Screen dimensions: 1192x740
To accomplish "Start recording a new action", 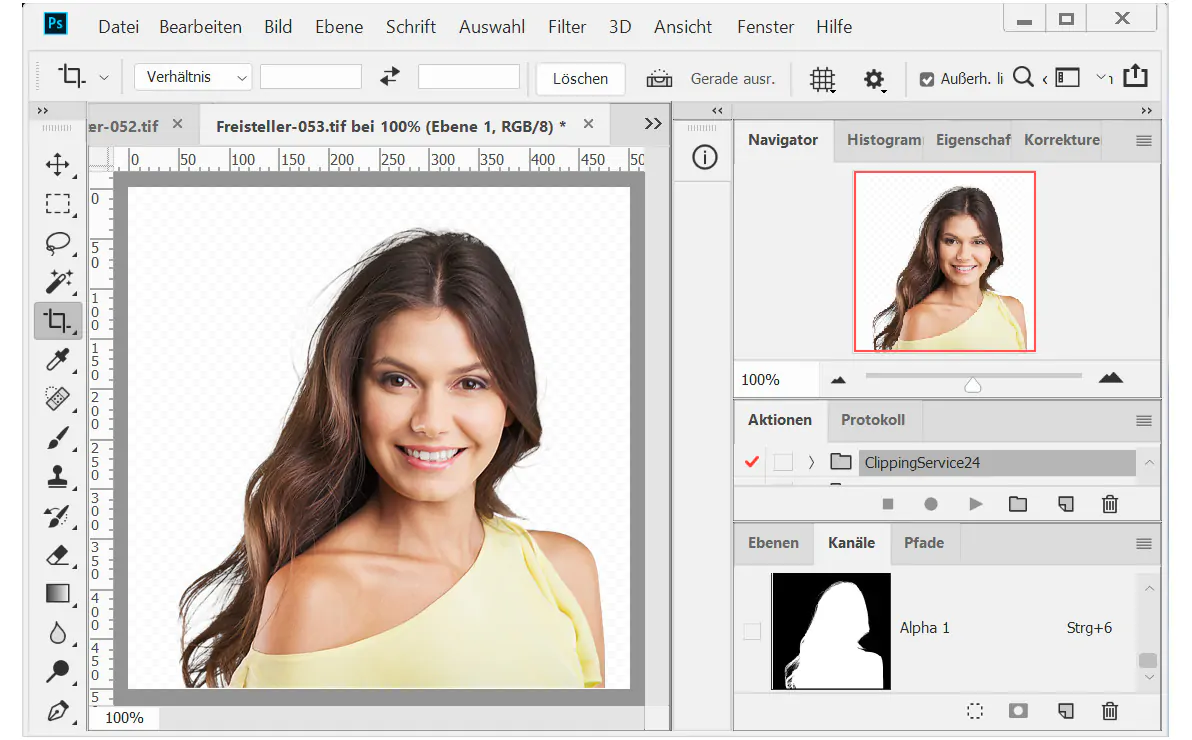I will click(x=931, y=504).
